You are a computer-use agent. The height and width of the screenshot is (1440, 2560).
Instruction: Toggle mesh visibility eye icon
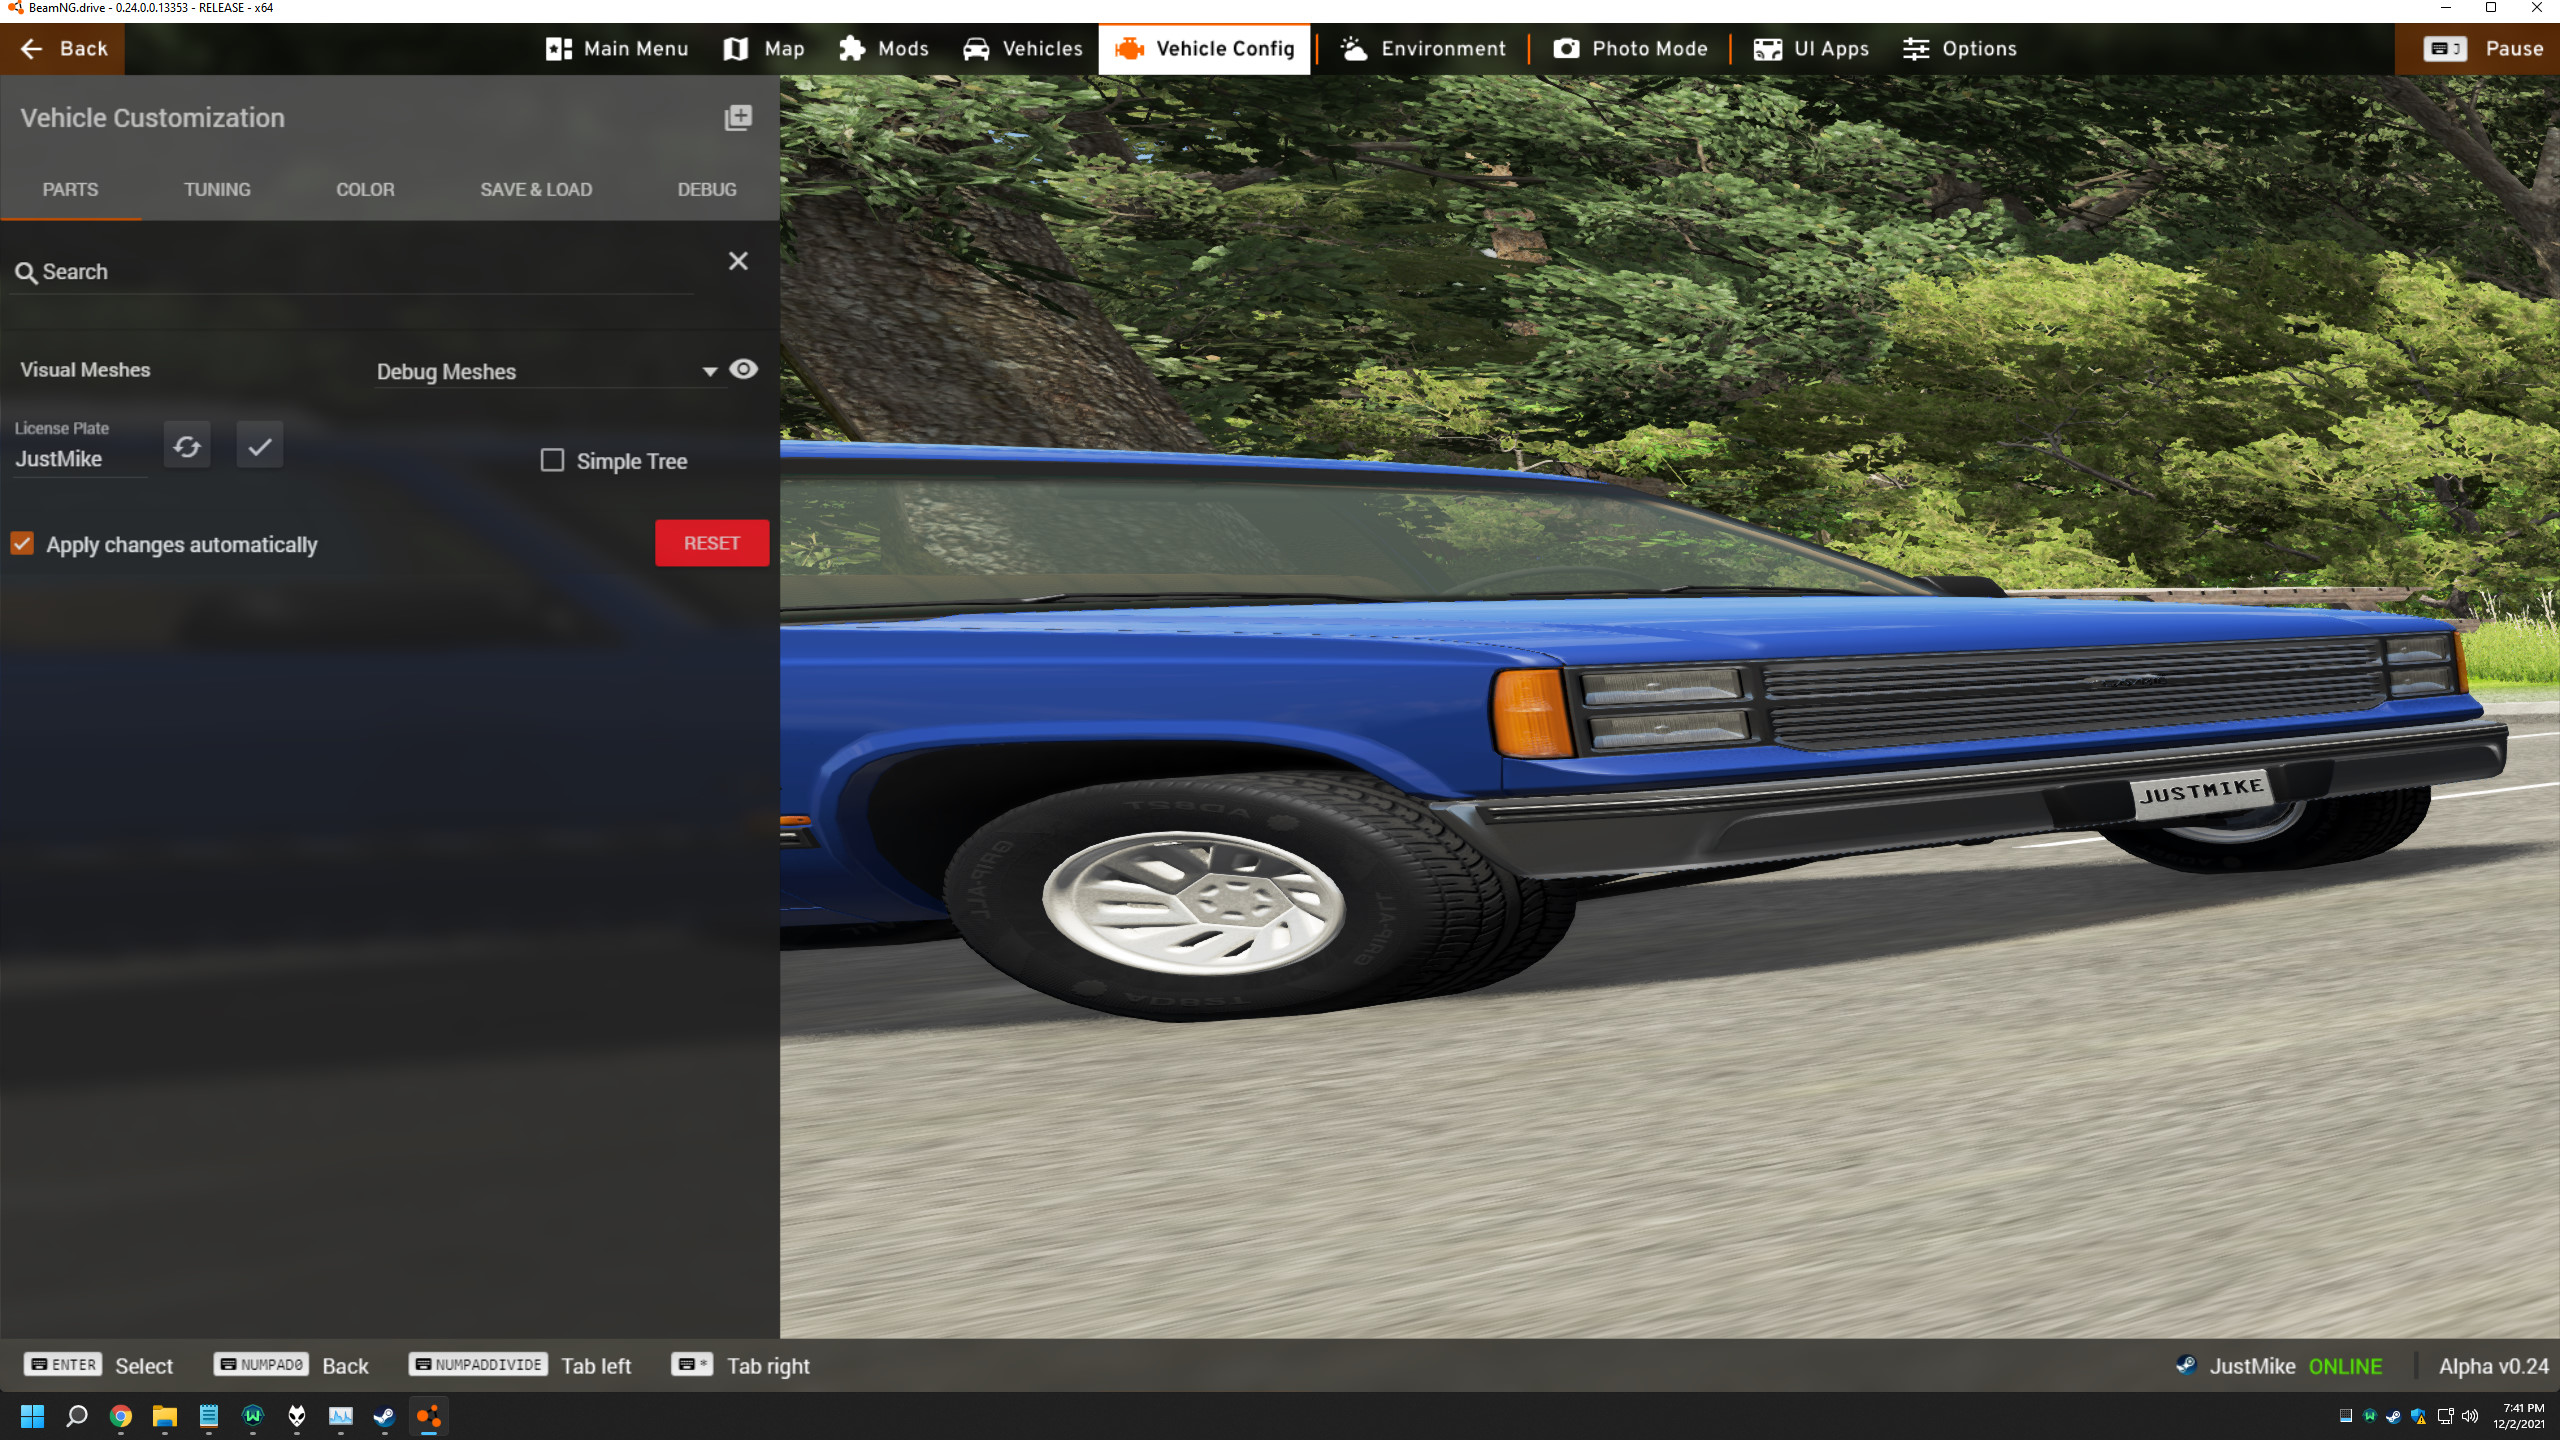tap(743, 369)
